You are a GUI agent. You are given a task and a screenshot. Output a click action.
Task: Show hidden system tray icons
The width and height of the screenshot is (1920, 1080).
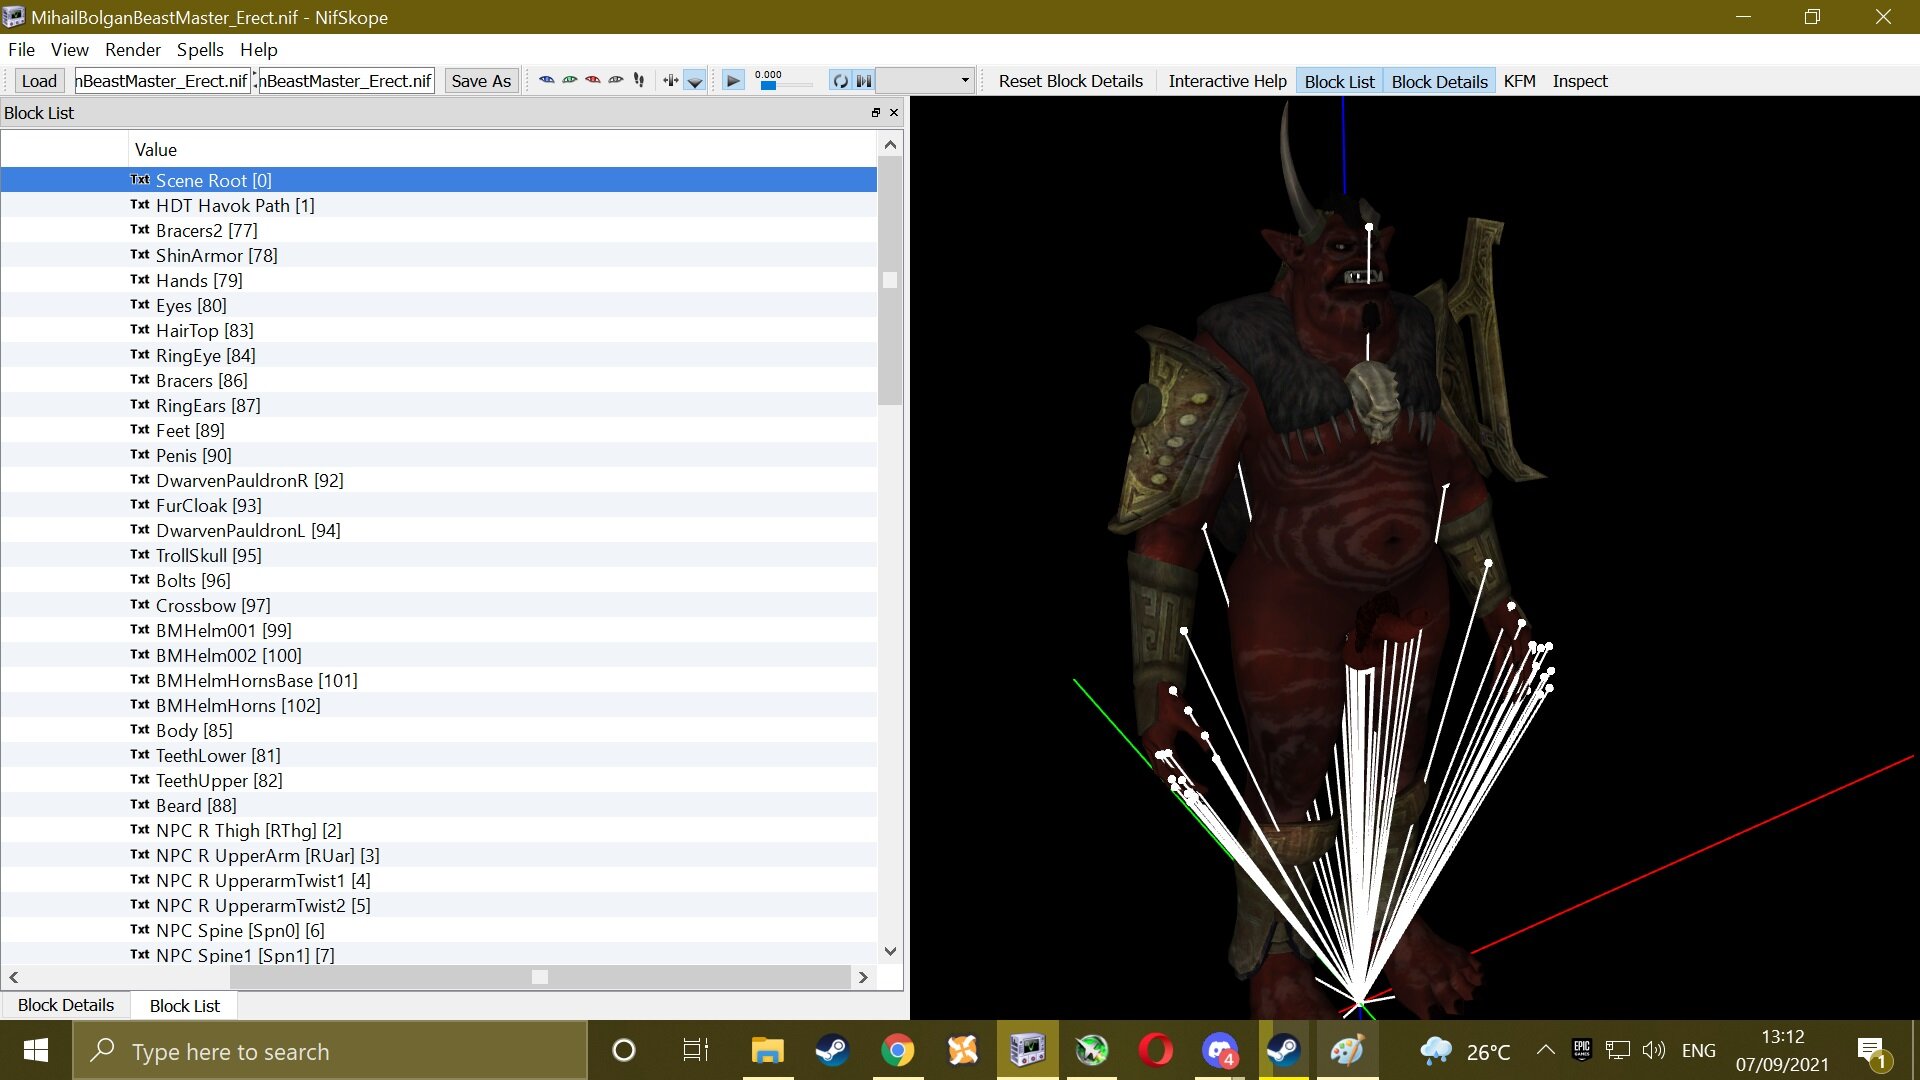point(1545,1050)
